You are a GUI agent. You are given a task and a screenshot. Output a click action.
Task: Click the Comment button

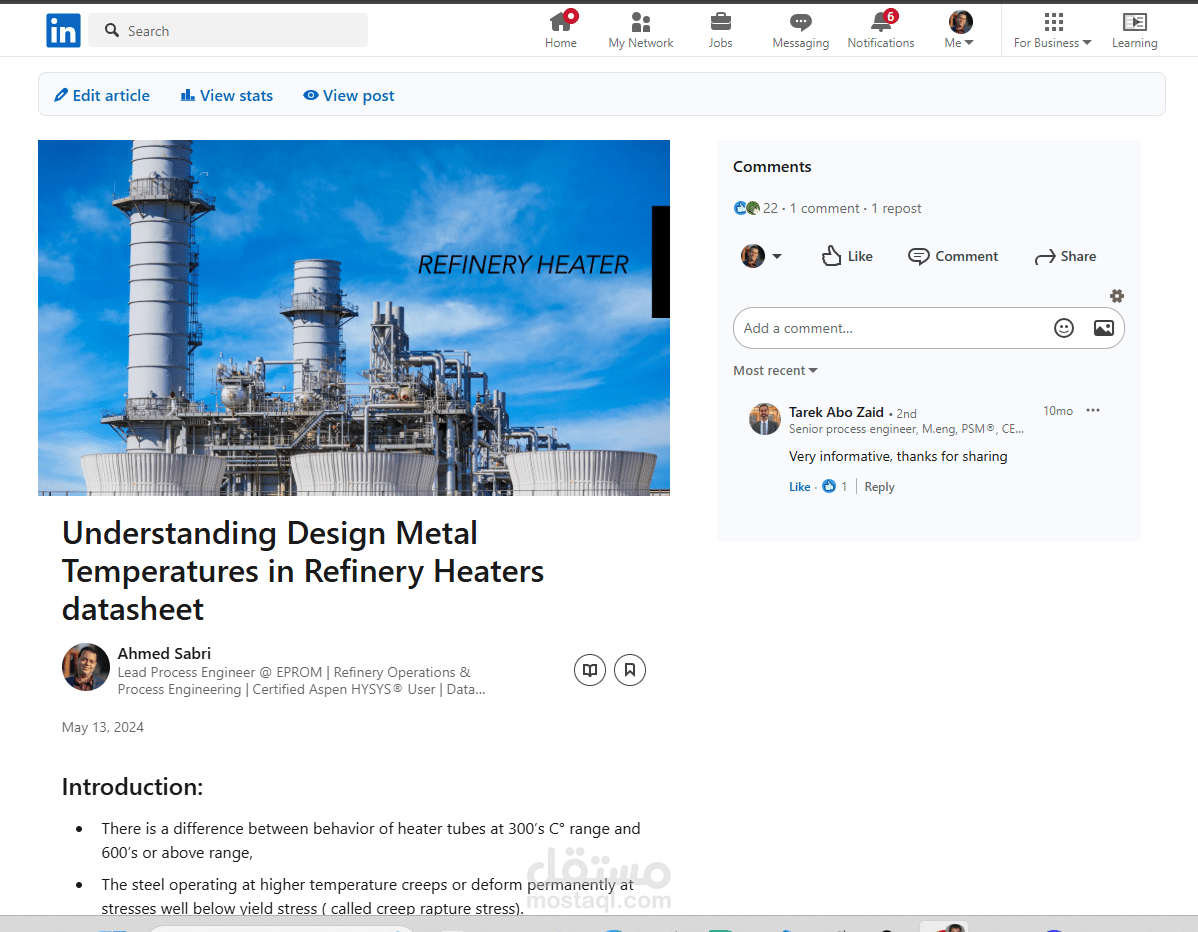953,256
